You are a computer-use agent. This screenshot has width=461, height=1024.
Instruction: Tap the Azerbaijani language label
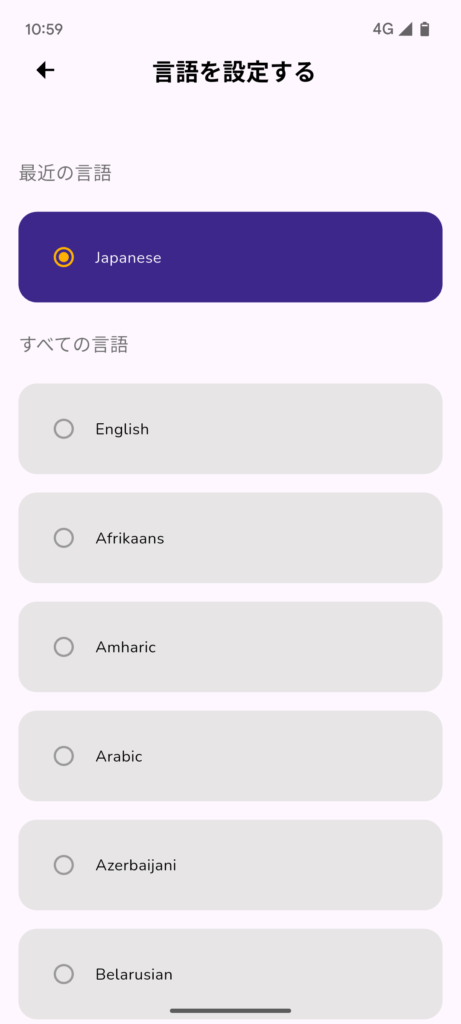(136, 866)
